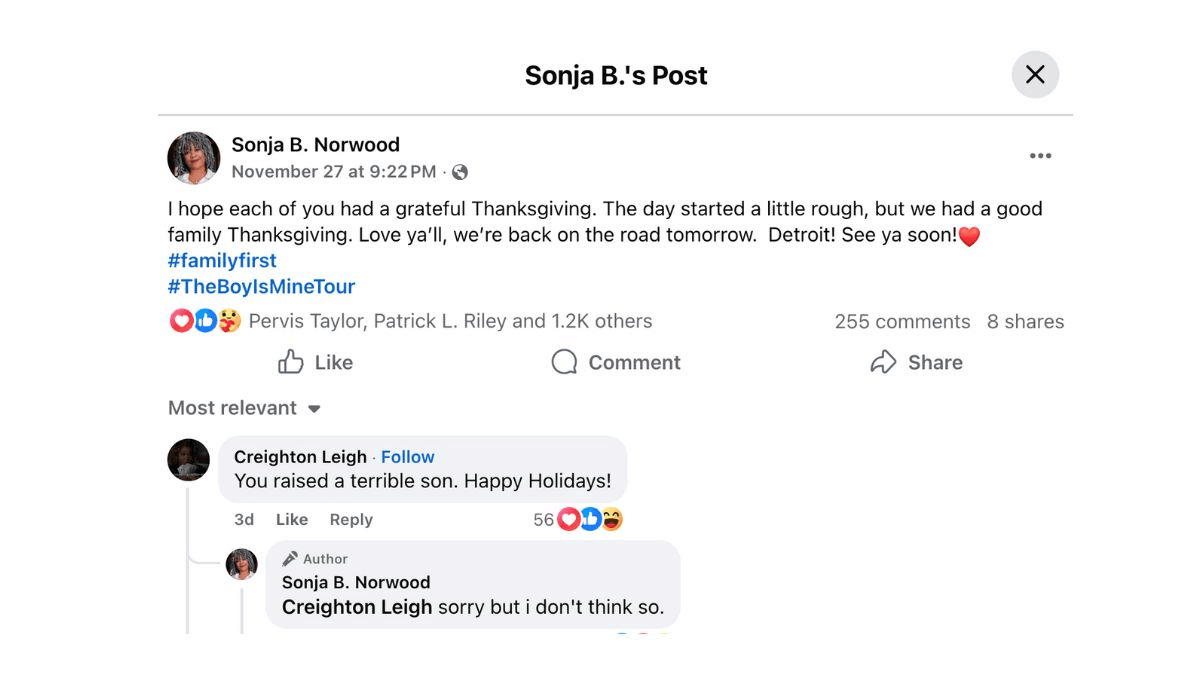Click the thumbs-up Like button on post

315,362
